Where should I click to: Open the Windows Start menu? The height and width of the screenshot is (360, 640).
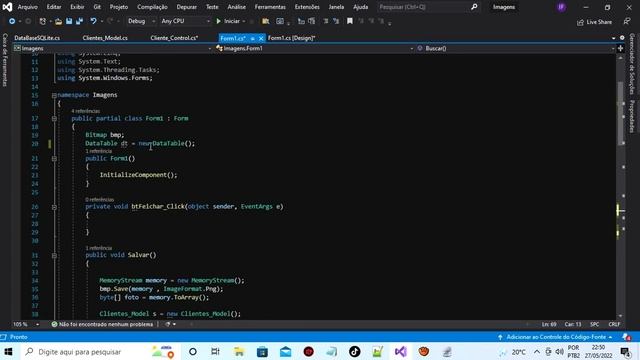(x=8, y=351)
